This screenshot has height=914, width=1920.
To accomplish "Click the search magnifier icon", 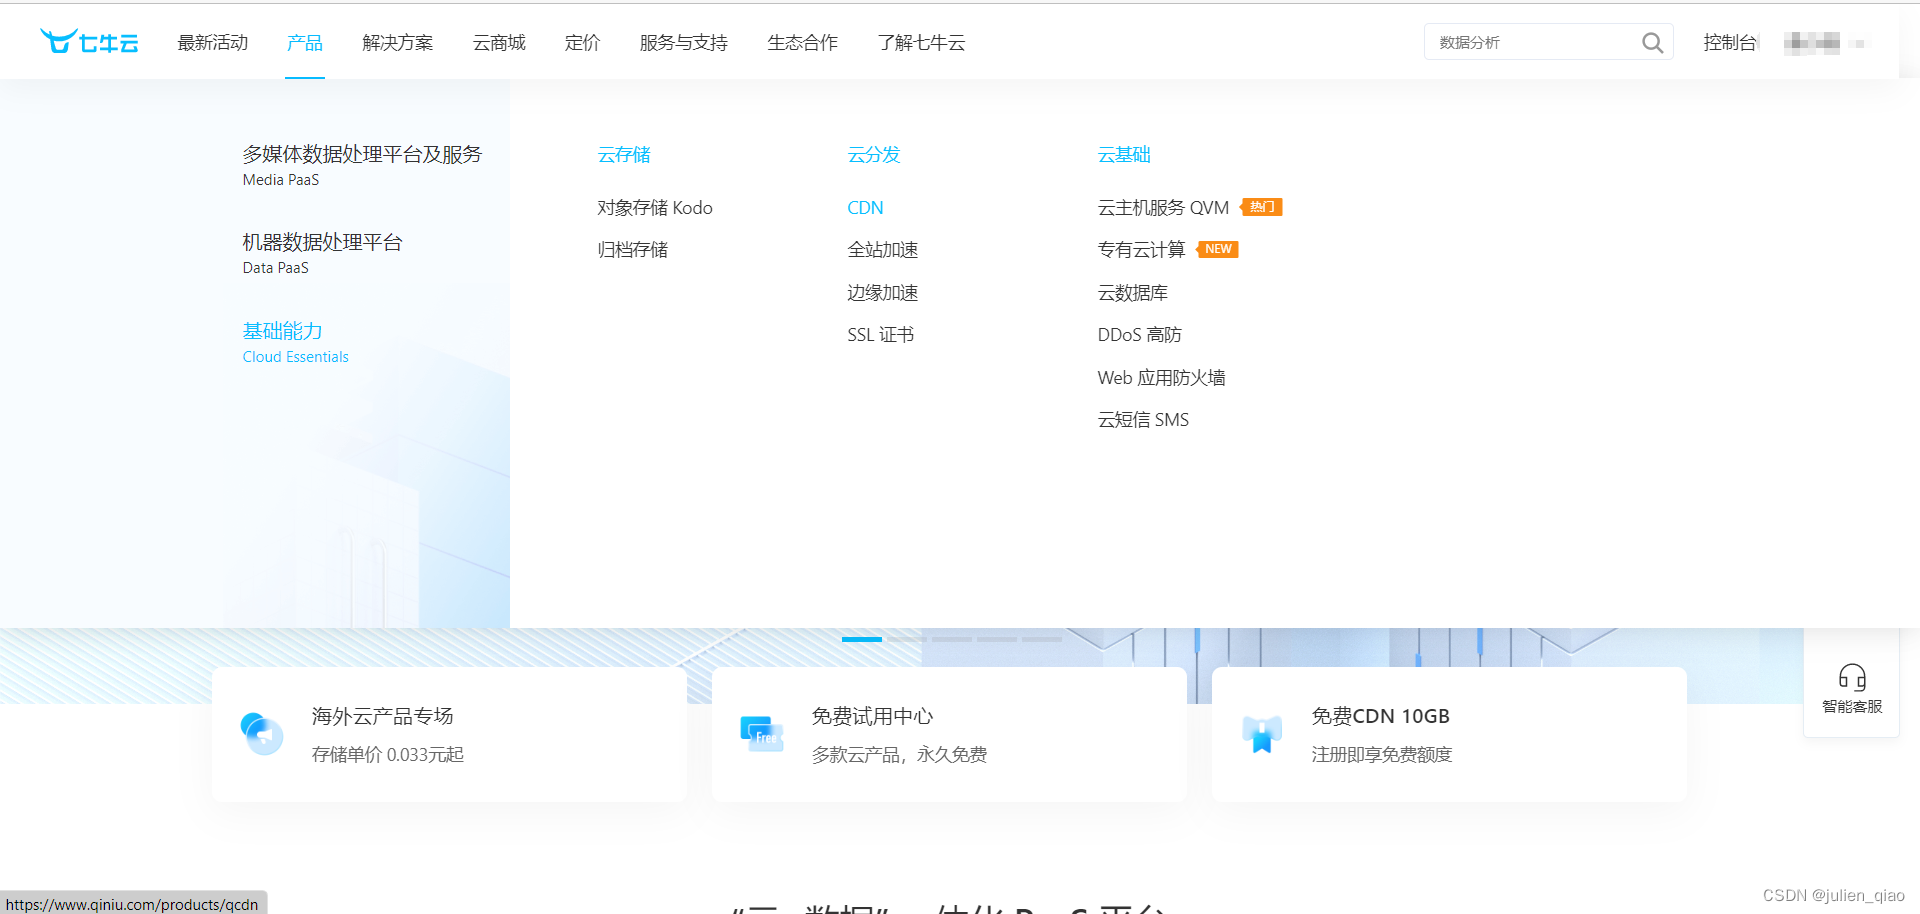I will pos(1652,42).
